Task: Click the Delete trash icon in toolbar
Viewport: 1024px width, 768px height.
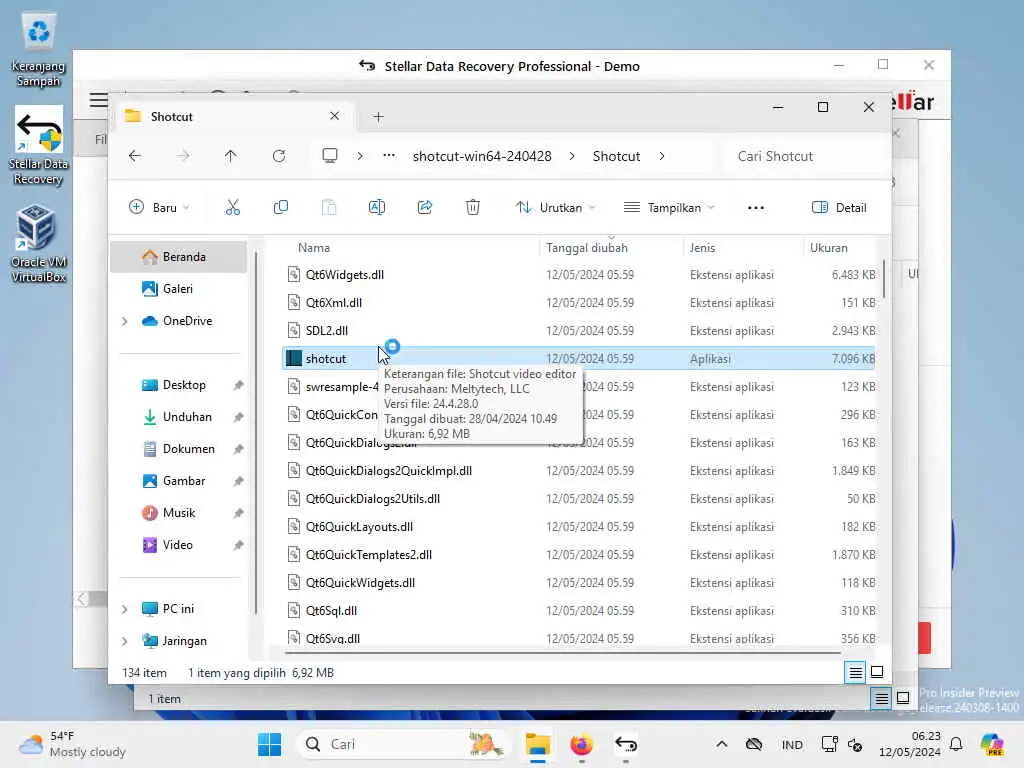Action: [x=473, y=208]
